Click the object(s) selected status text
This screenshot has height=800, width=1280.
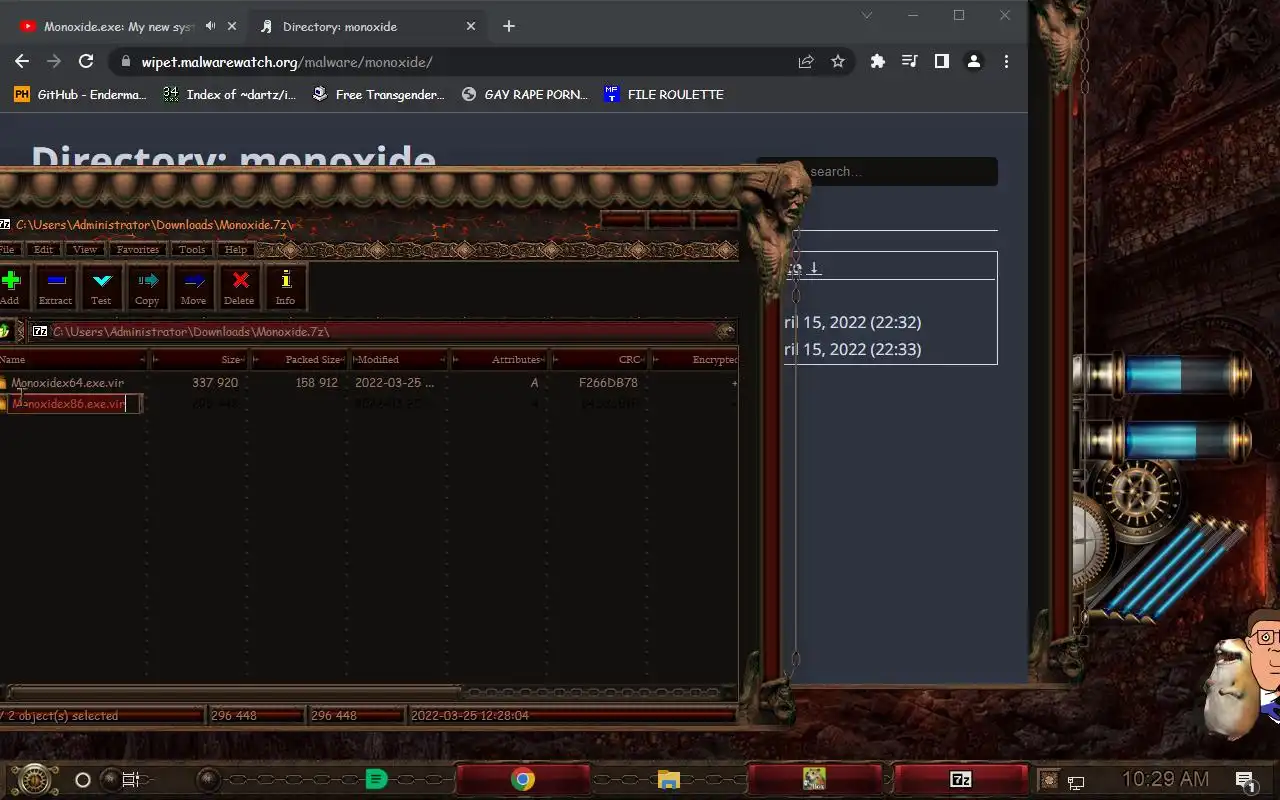coord(62,716)
